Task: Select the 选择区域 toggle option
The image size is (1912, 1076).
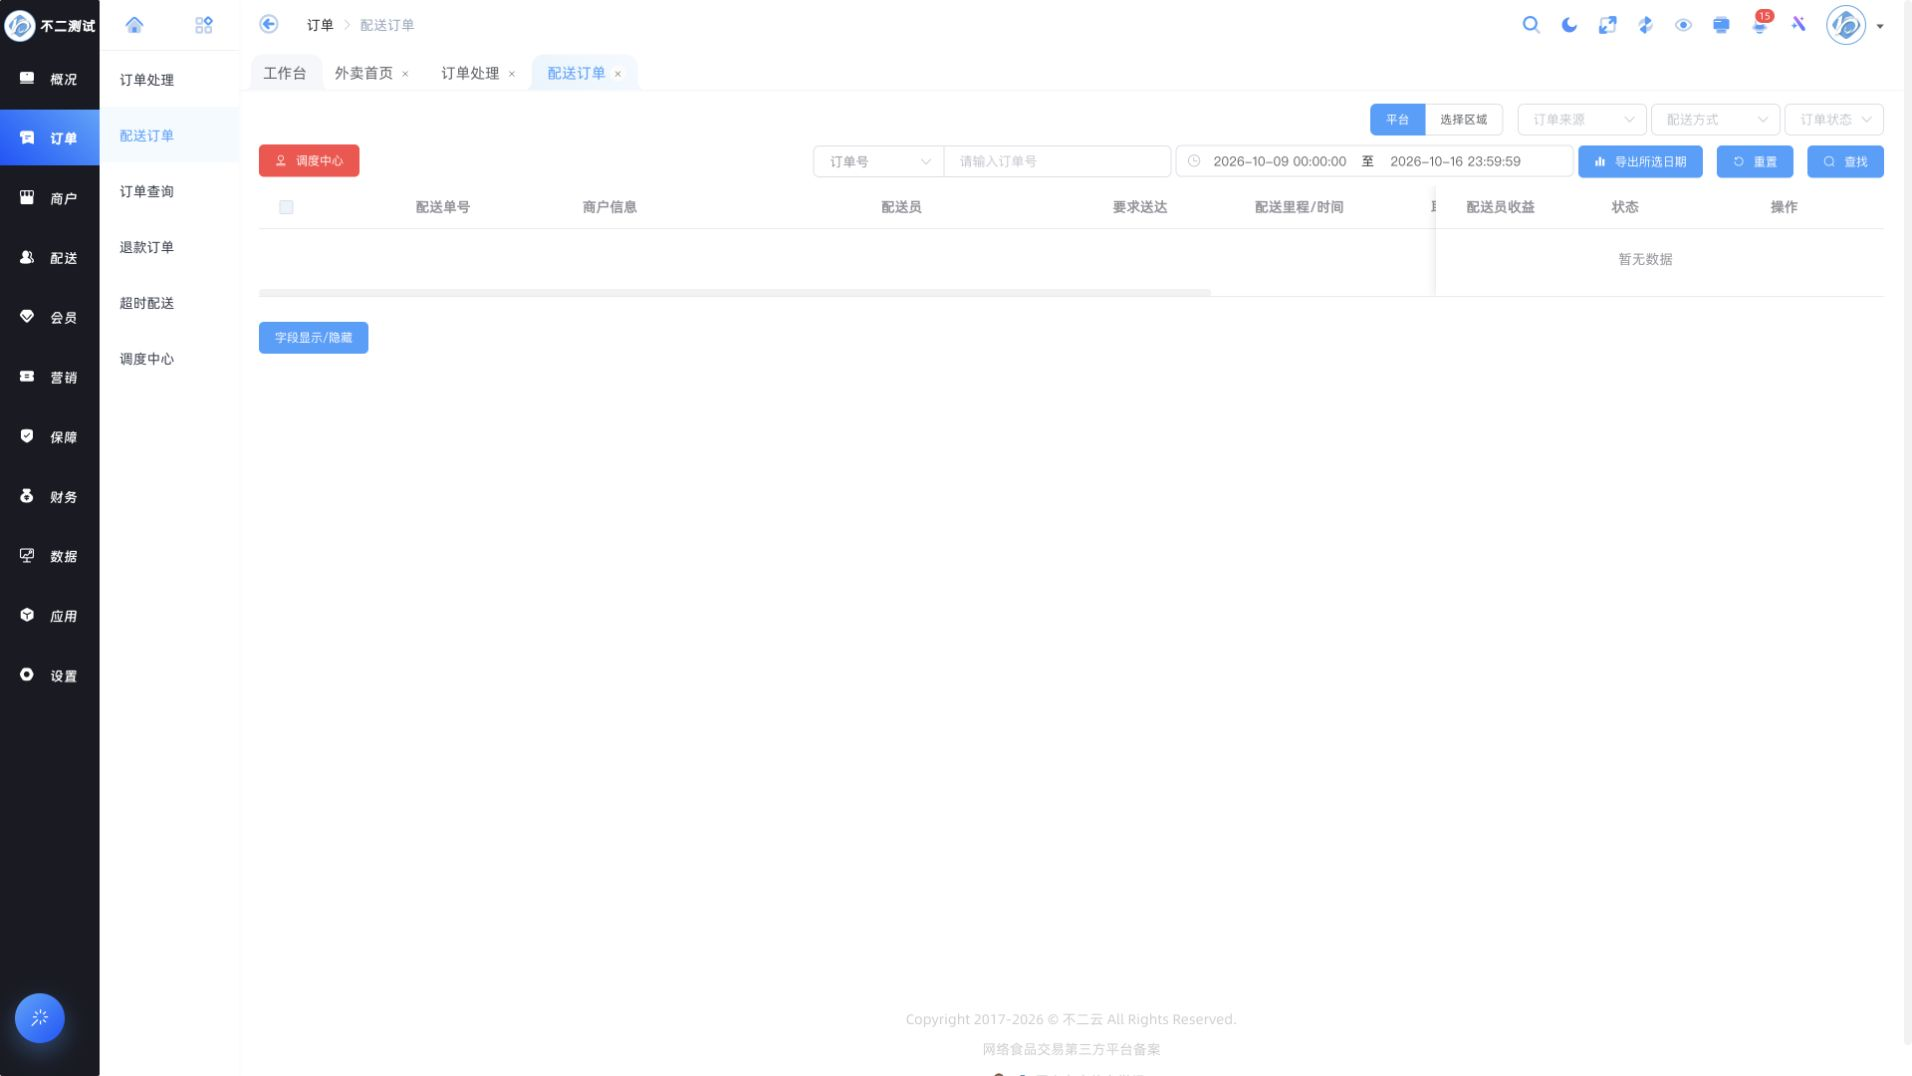Action: point(1463,119)
